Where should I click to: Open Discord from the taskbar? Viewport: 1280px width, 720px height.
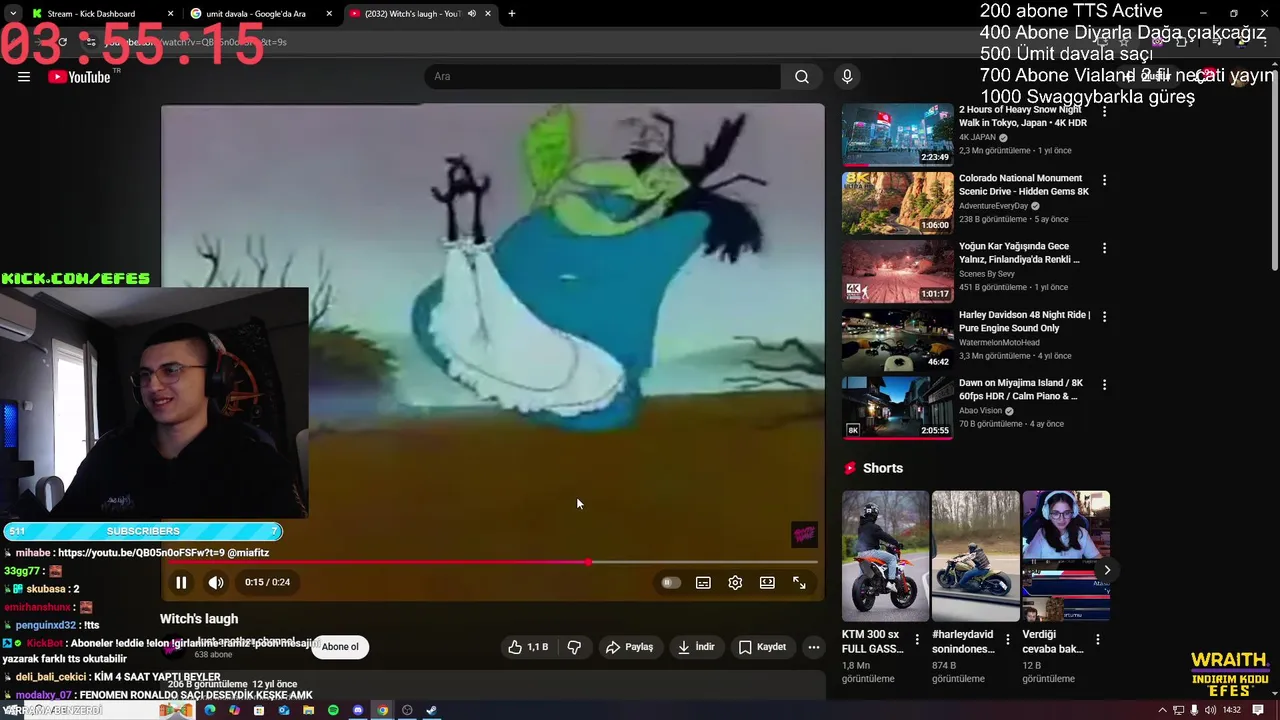pyautogui.click(x=358, y=710)
